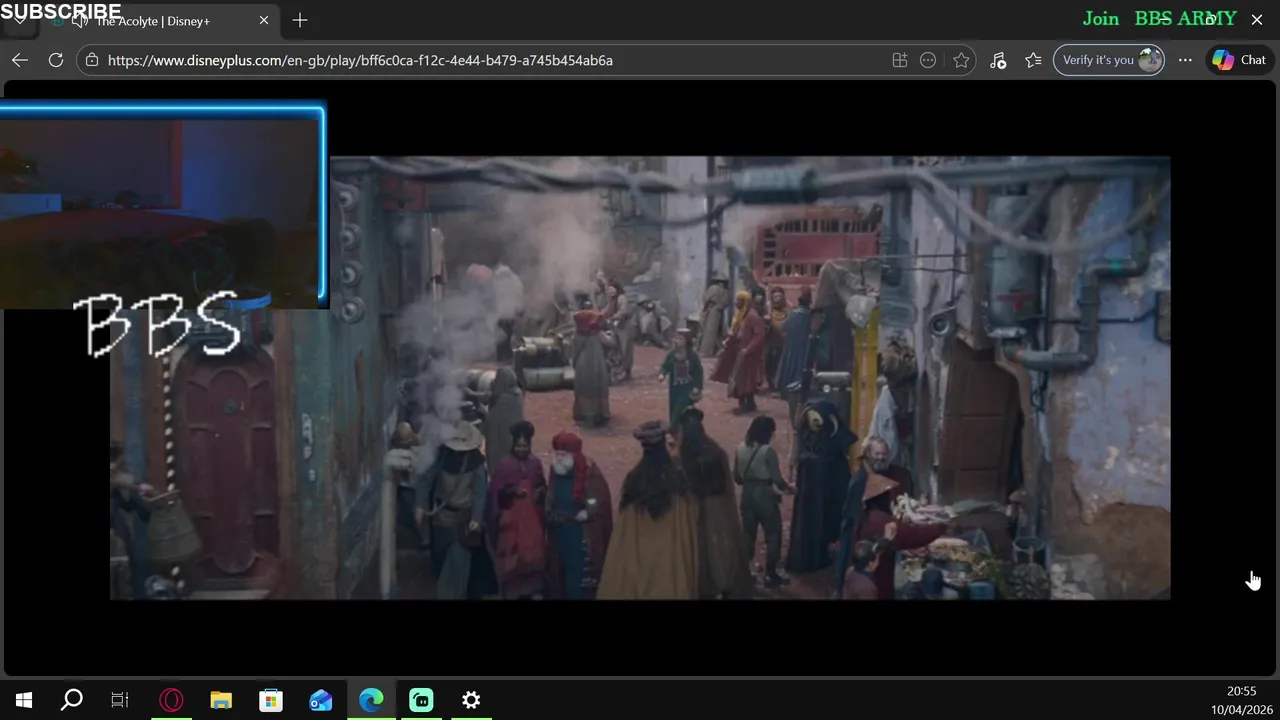
Task: Open the Windows Start menu
Action: point(24,700)
